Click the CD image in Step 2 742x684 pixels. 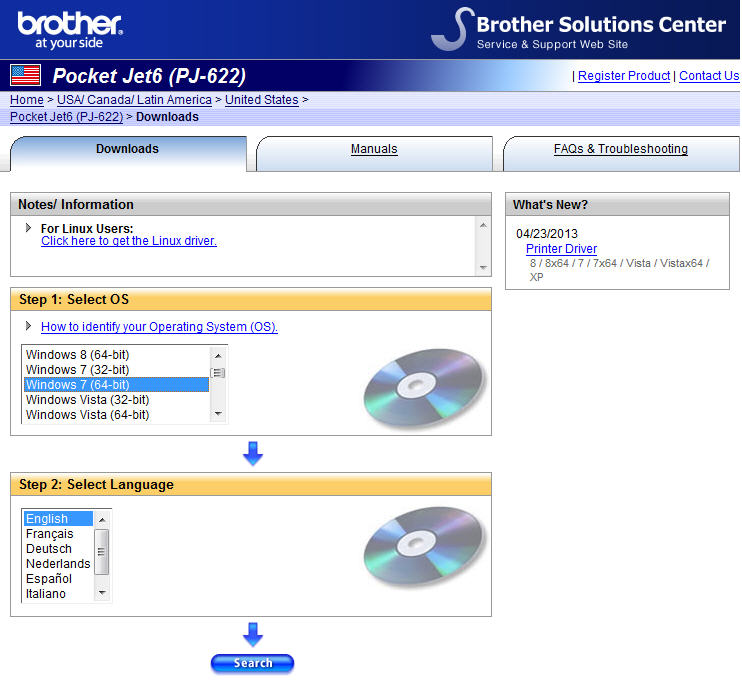pyautogui.click(x=424, y=547)
